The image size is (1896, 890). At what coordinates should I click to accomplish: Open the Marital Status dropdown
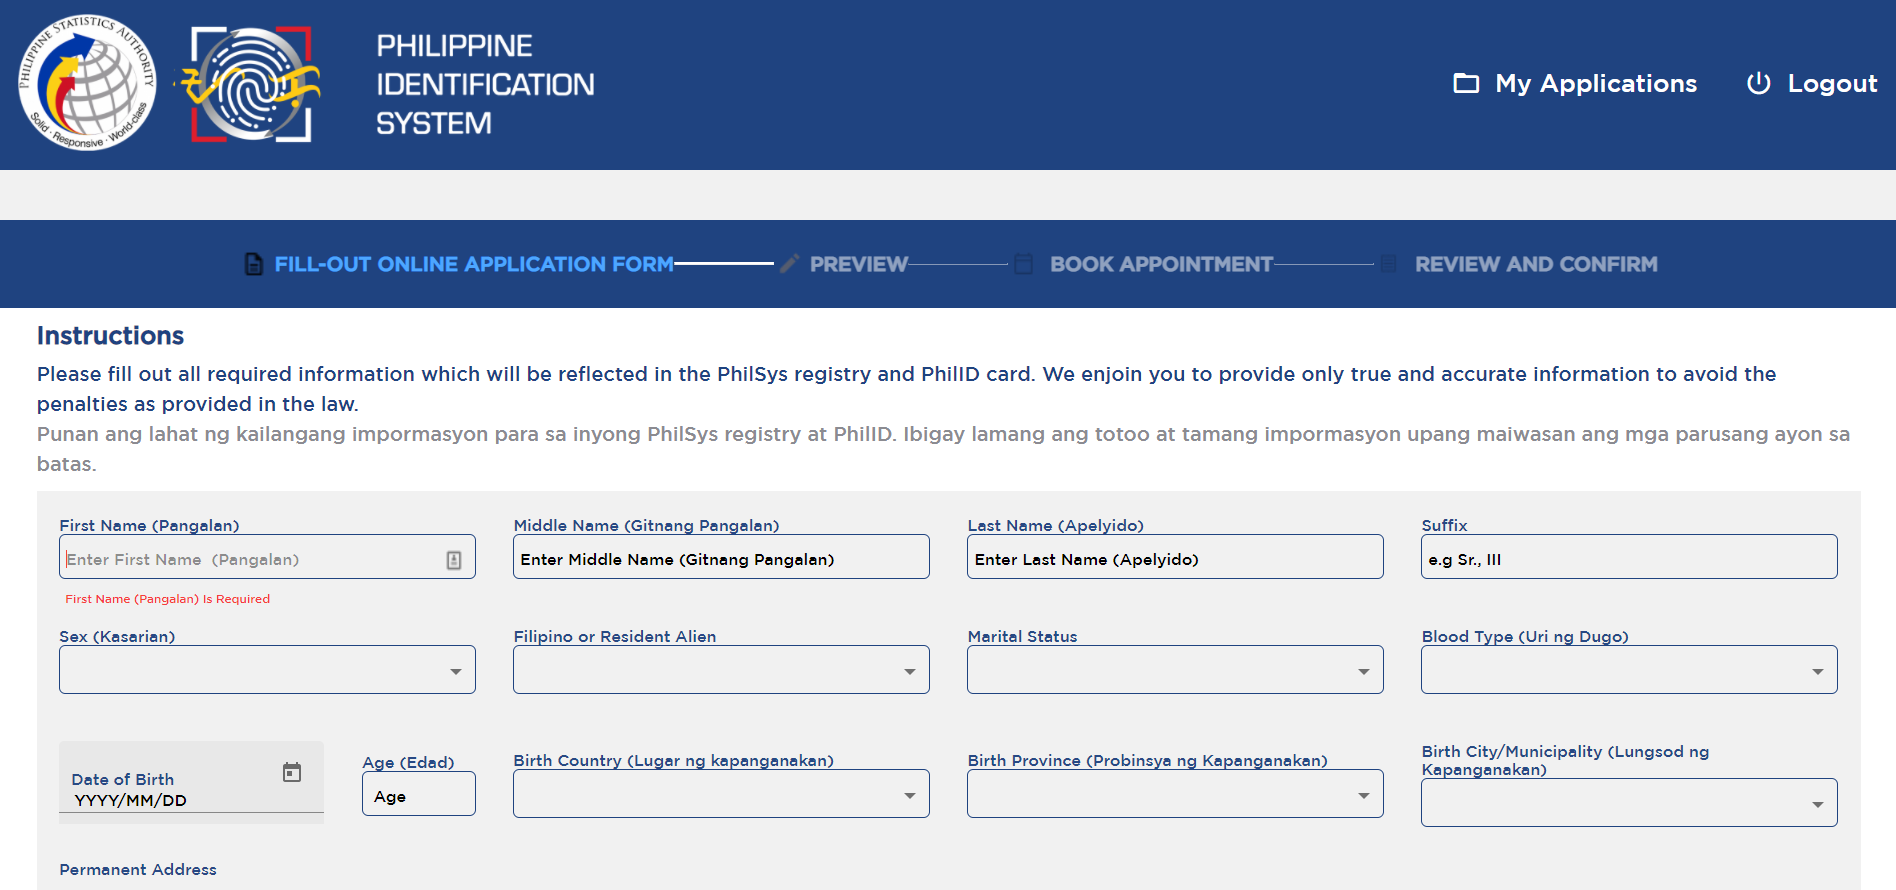pyautogui.click(x=1175, y=670)
